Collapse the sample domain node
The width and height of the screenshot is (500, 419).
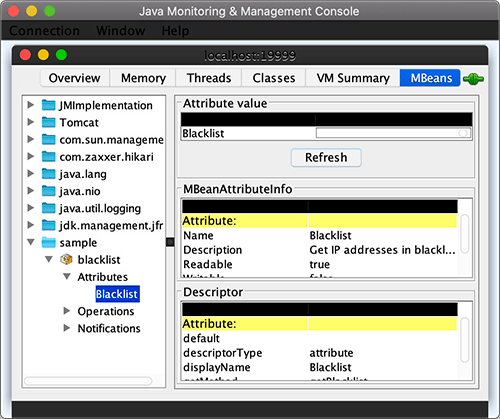point(31,242)
